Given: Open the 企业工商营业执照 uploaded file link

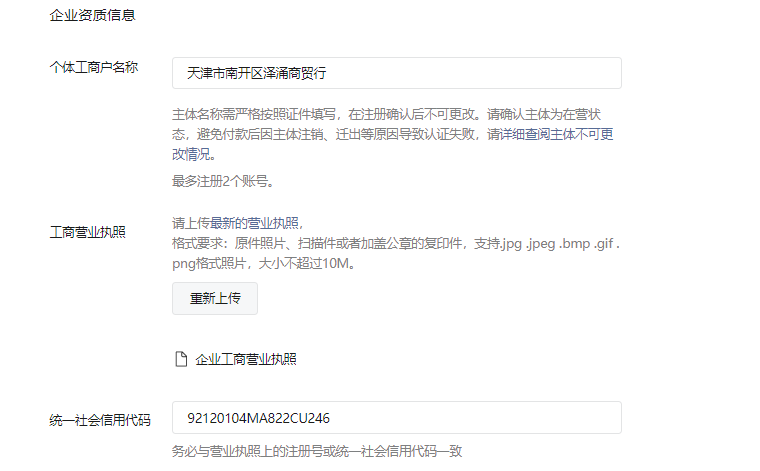Looking at the screenshot, I should (x=246, y=360).
